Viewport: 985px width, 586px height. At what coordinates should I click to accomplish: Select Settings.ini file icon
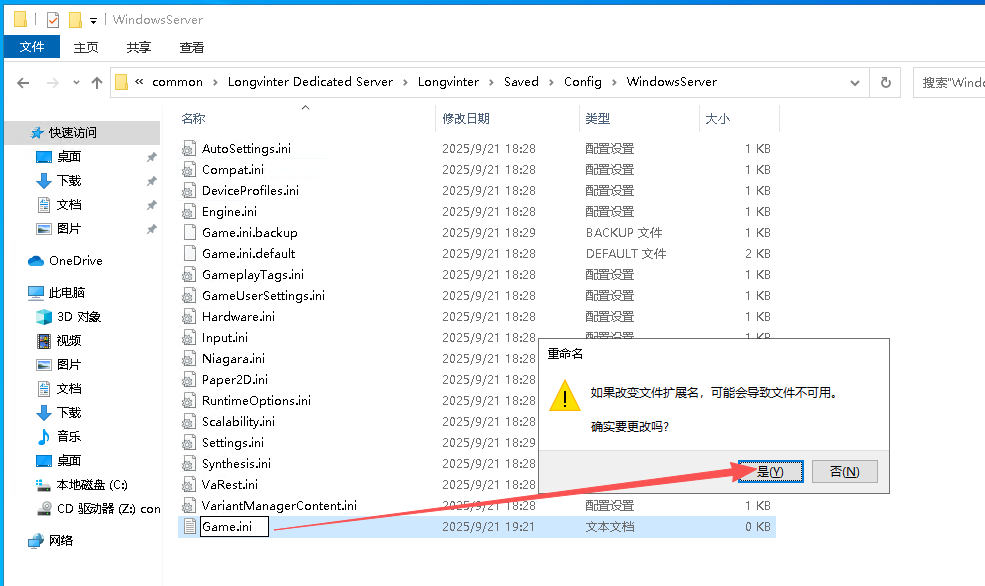[x=189, y=443]
